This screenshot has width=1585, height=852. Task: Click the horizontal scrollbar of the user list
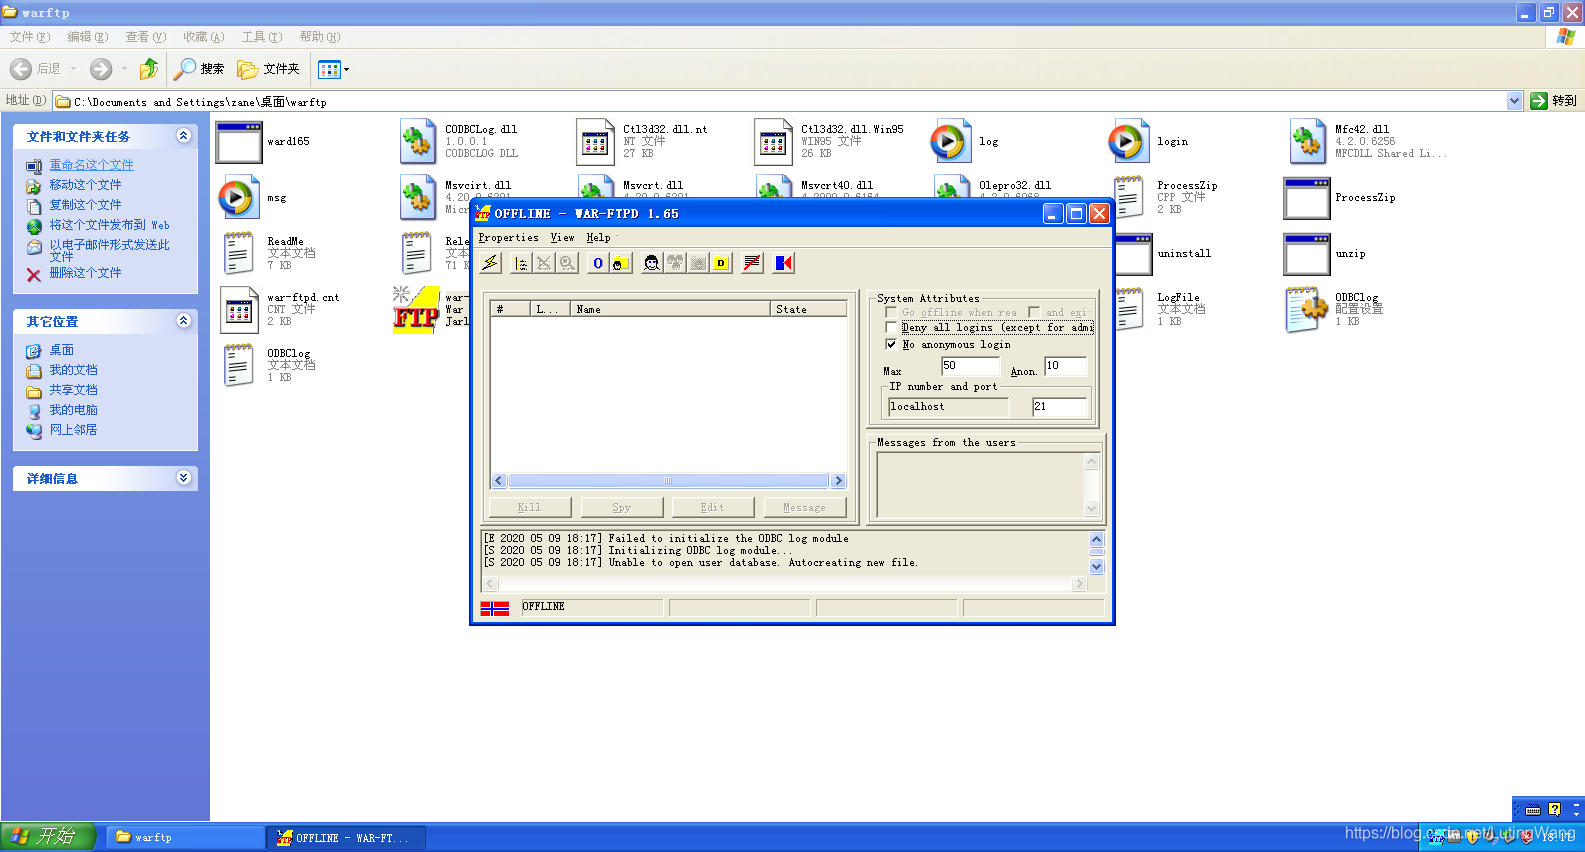668,481
